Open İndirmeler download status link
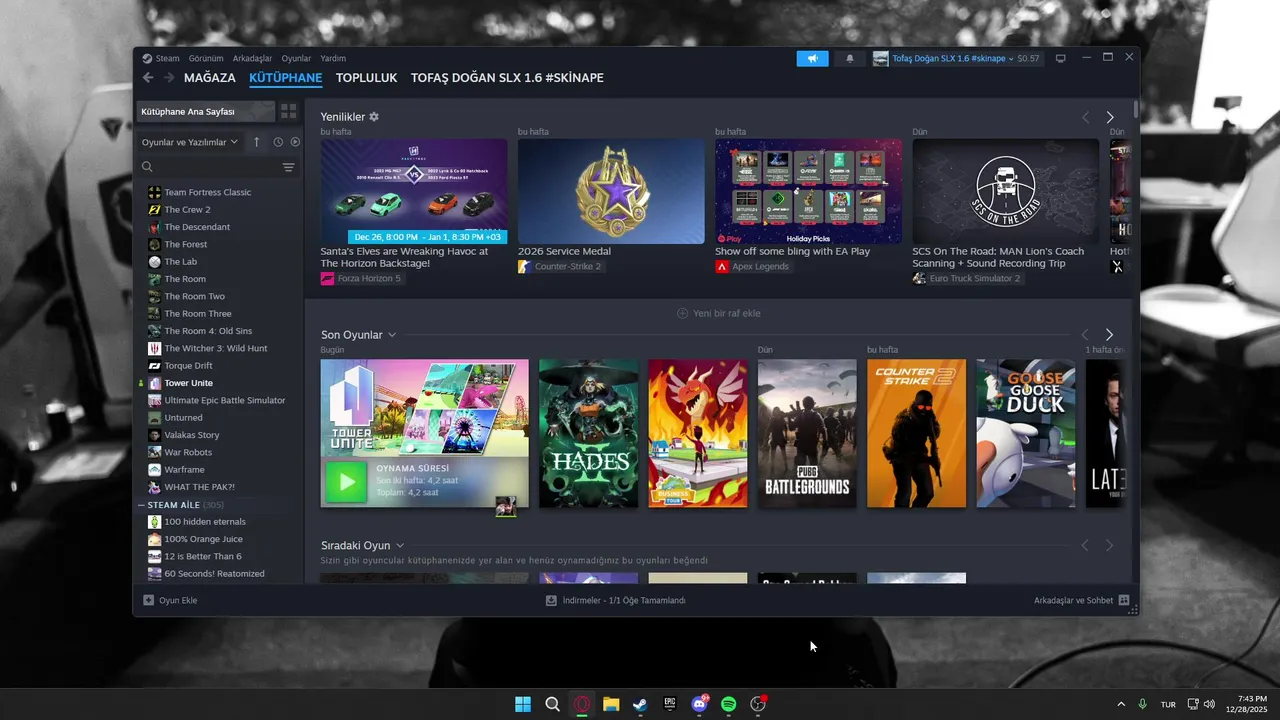This screenshot has height=720, width=1280. (x=624, y=600)
